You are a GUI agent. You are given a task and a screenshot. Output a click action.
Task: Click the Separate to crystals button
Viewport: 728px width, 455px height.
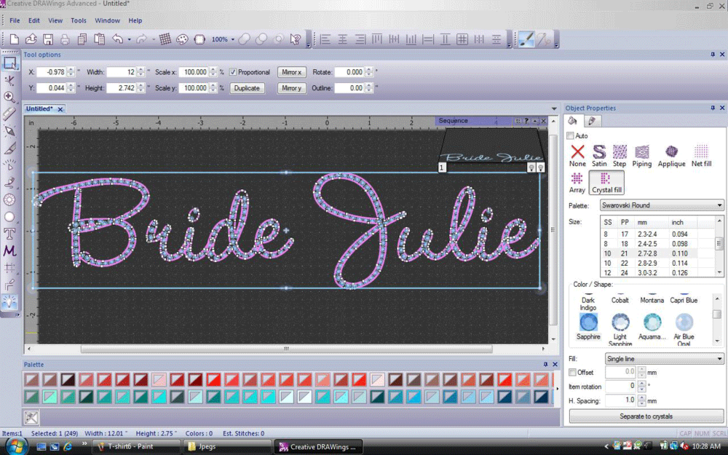pyautogui.click(x=646, y=416)
